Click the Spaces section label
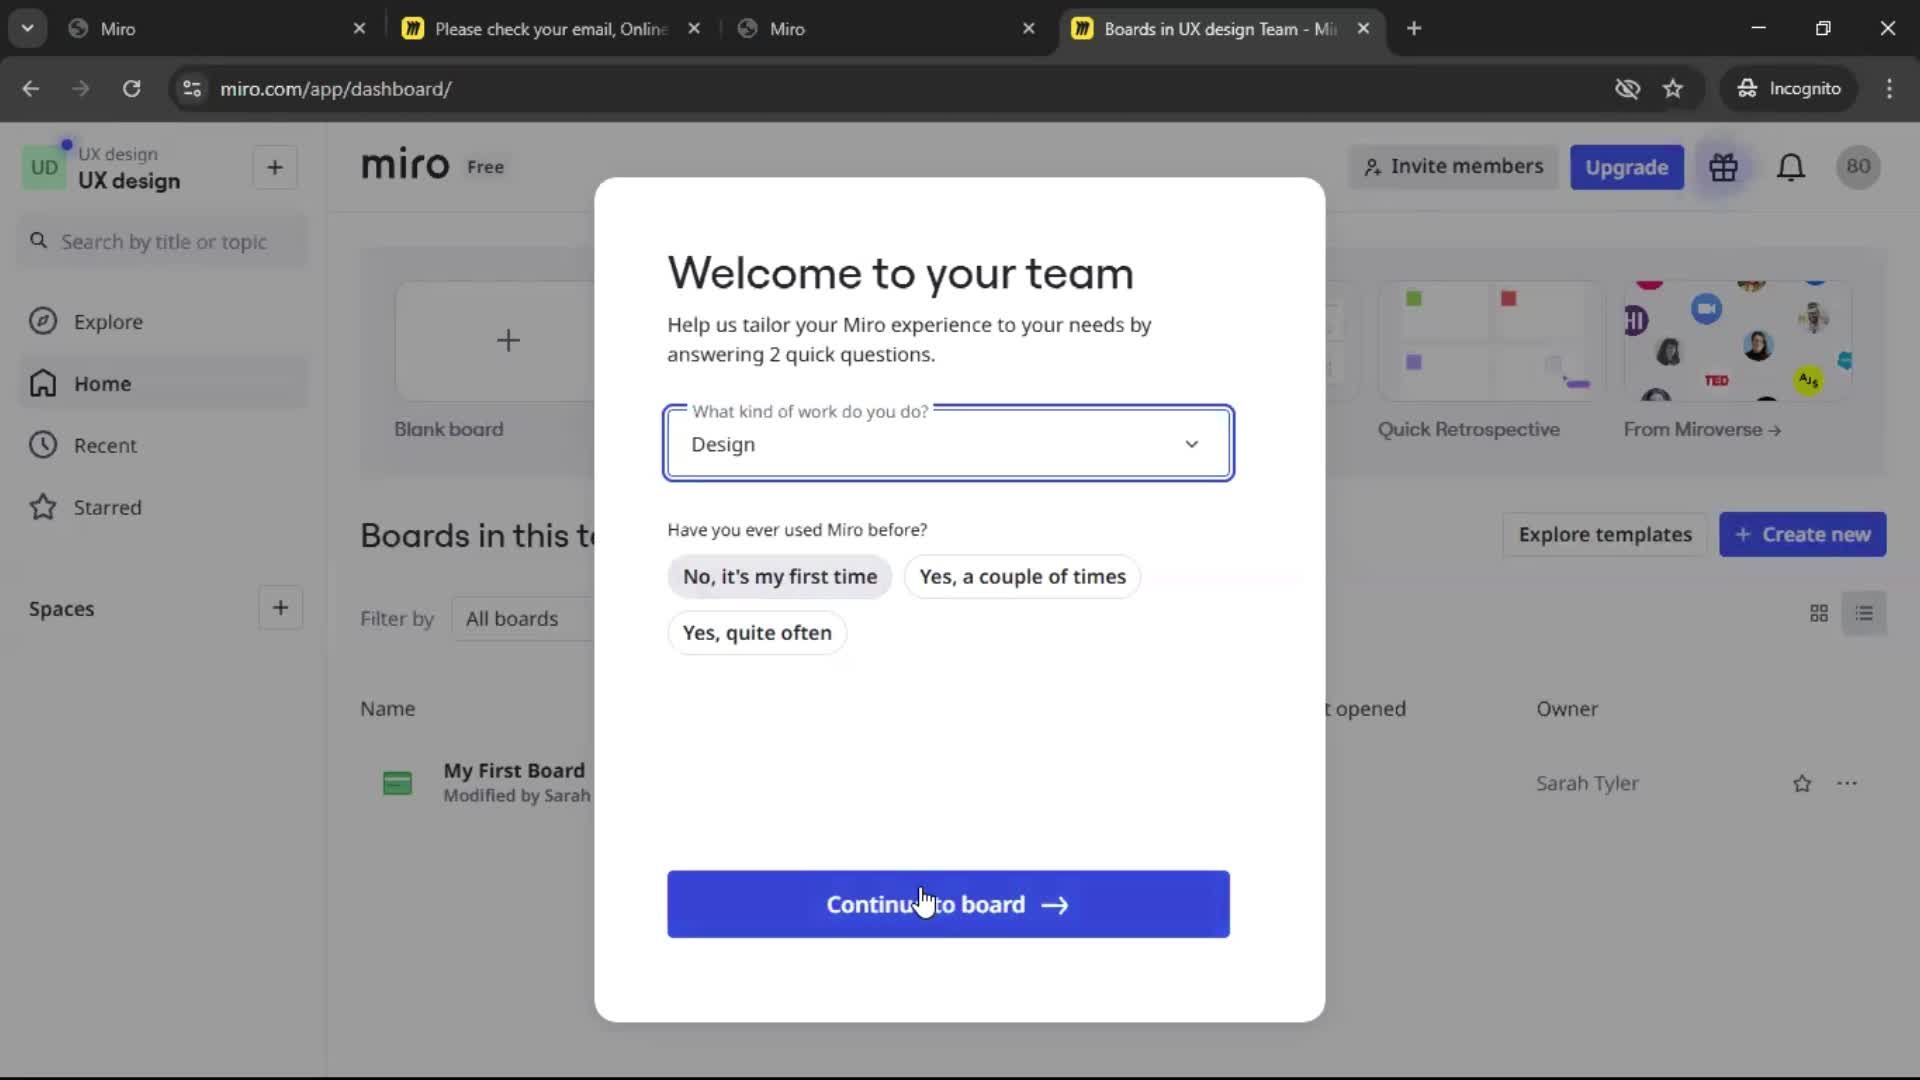Image resolution: width=1920 pixels, height=1080 pixels. tap(61, 609)
